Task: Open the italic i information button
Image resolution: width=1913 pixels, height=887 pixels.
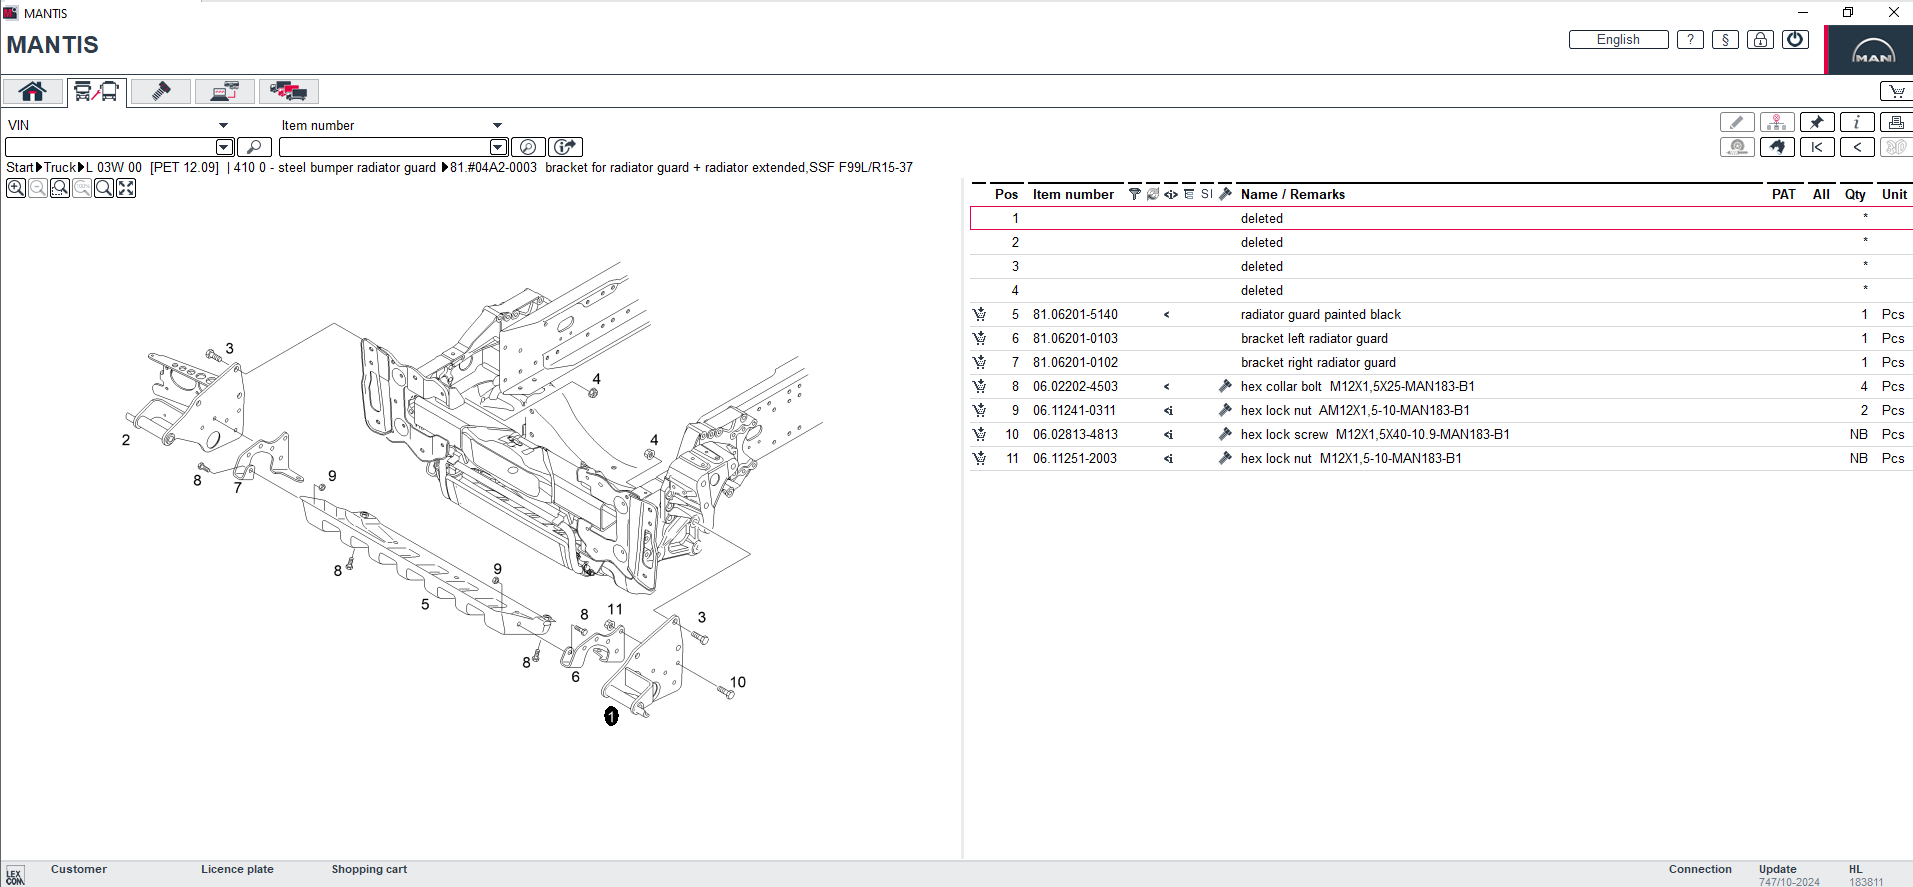Action: tap(1857, 122)
